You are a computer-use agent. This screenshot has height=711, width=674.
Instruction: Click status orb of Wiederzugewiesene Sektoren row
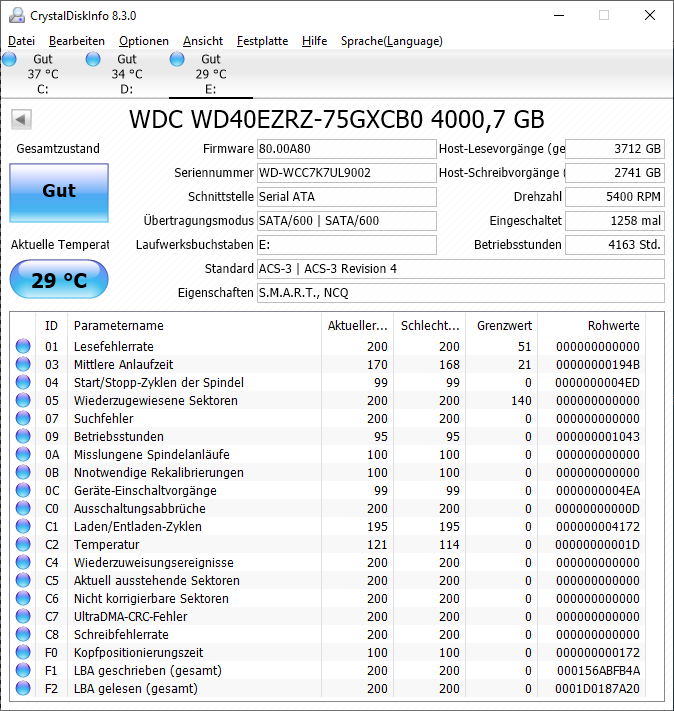pos(23,400)
